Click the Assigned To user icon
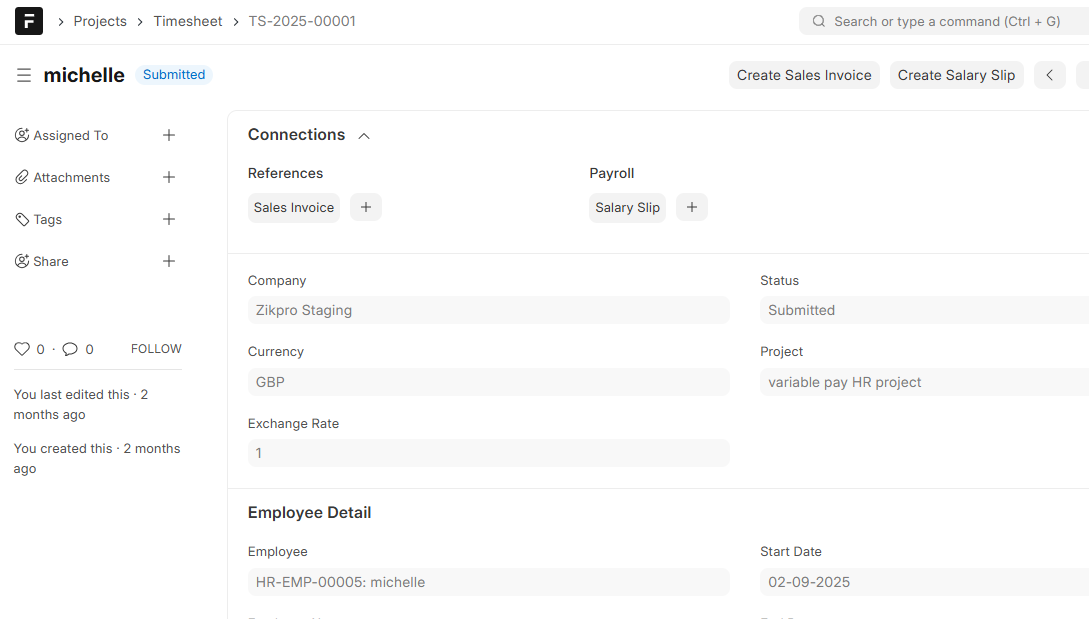Image resolution: width=1089 pixels, height=619 pixels. 22,135
